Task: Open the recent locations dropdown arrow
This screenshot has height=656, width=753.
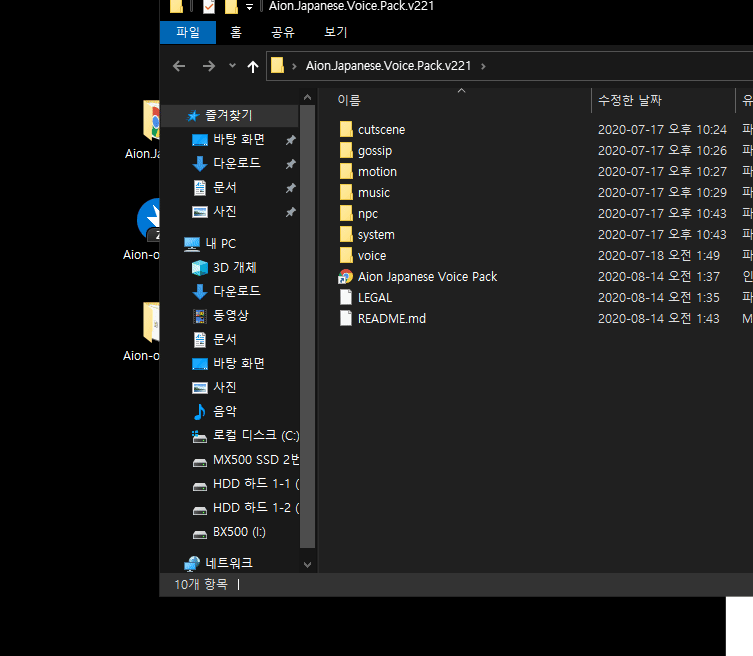Action: 232,66
